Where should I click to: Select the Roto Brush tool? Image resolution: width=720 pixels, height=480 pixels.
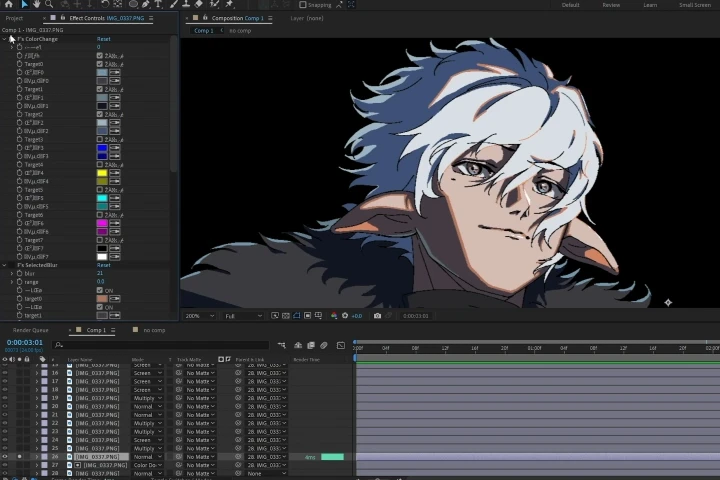pos(214,4)
